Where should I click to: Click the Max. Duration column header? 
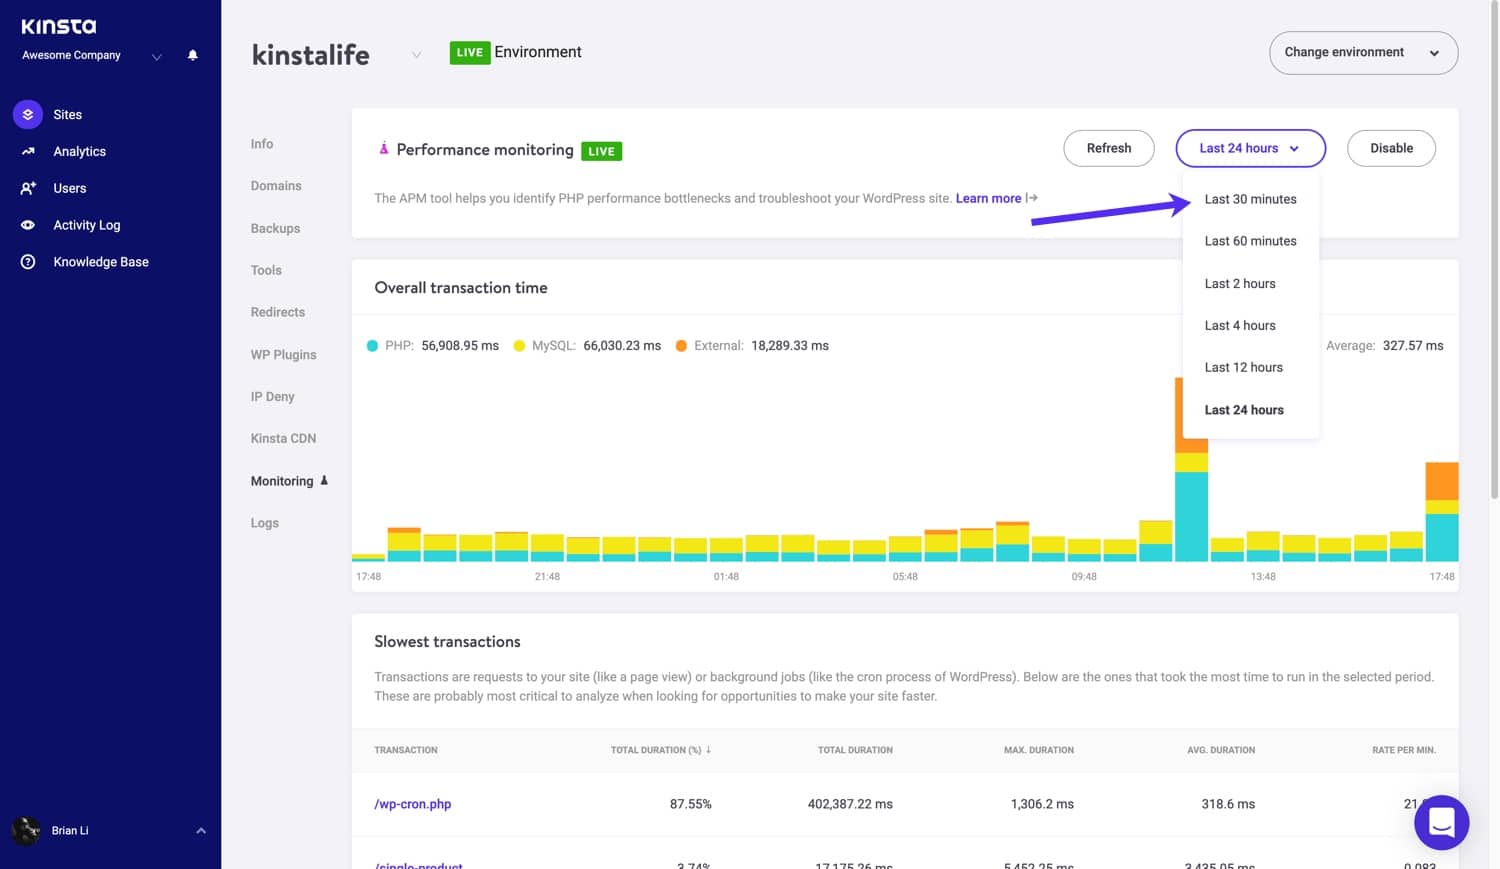coord(1039,750)
